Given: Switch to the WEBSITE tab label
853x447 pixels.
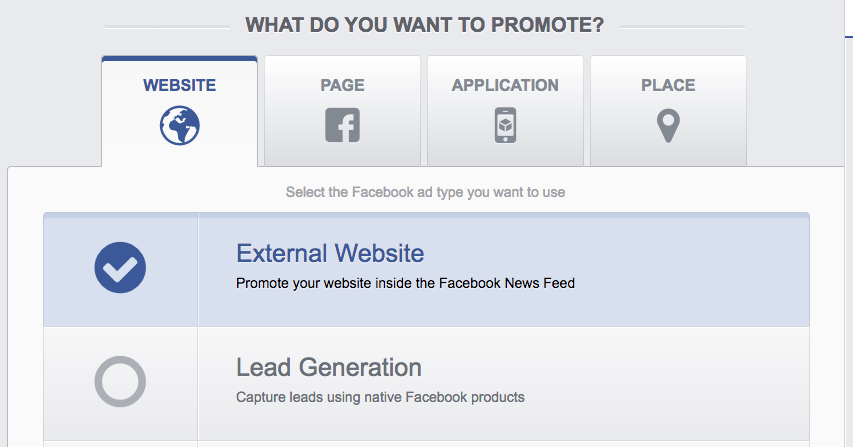Looking at the screenshot, I should (x=180, y=85).
